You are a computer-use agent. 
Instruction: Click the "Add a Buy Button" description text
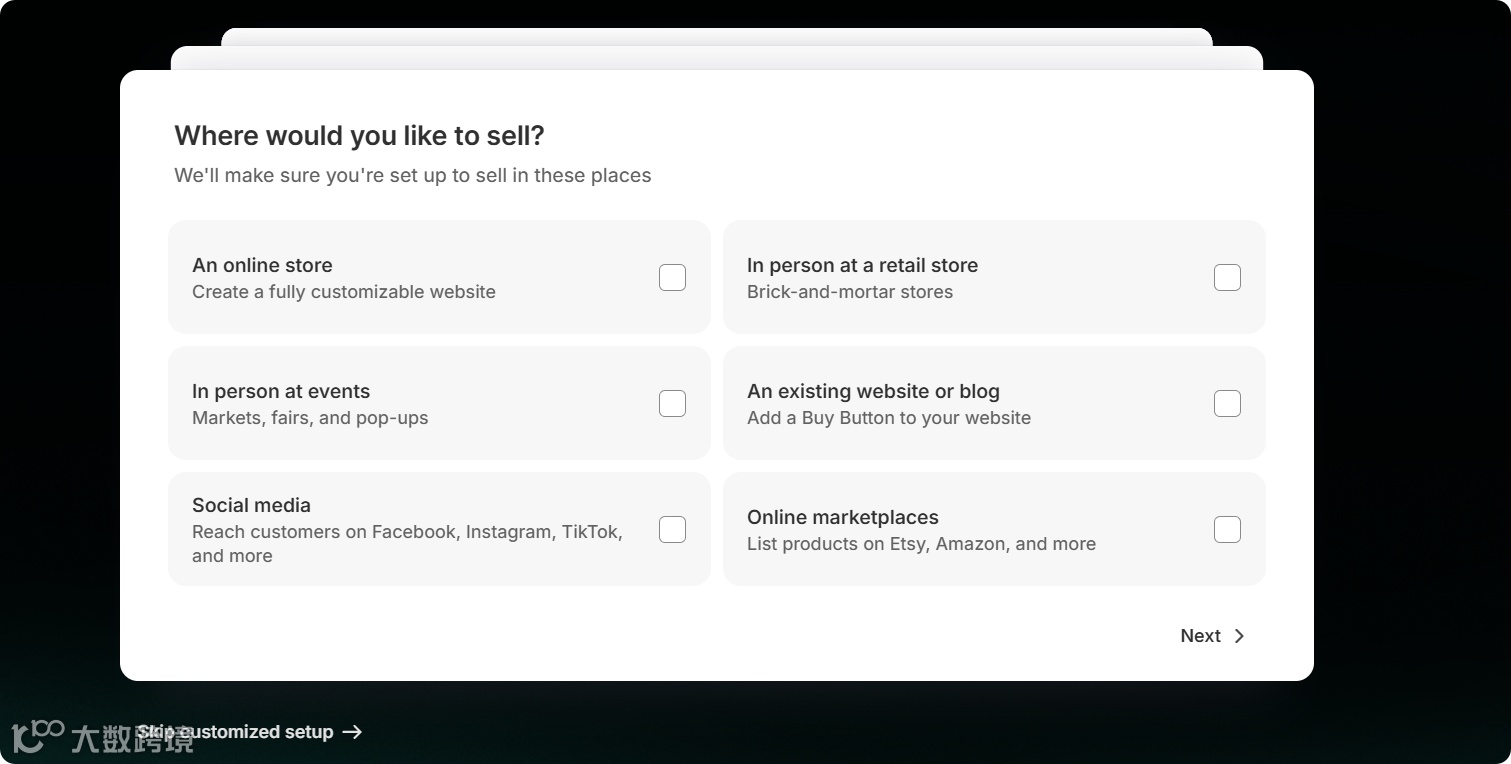[888, 418]
